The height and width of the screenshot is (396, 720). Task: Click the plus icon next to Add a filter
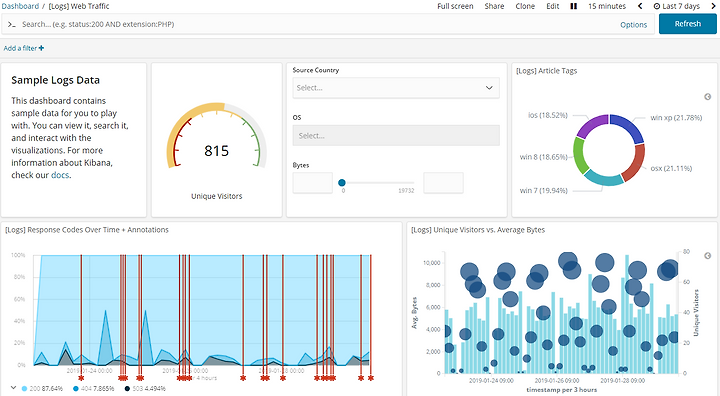41,48
